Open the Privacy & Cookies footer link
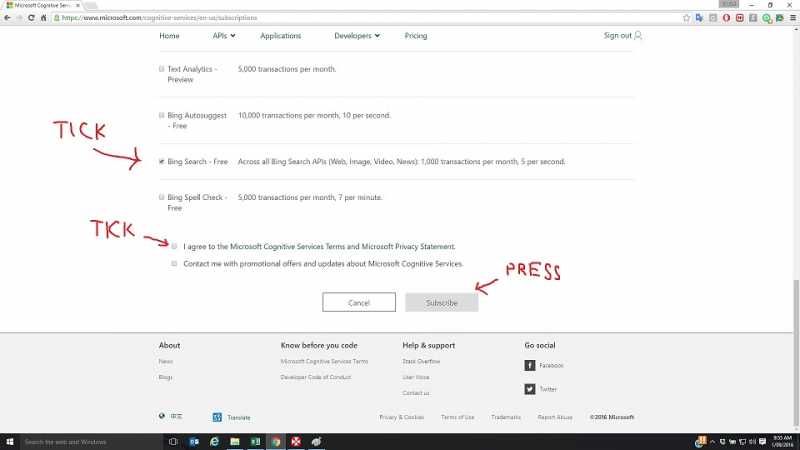 tap(402, 417)
